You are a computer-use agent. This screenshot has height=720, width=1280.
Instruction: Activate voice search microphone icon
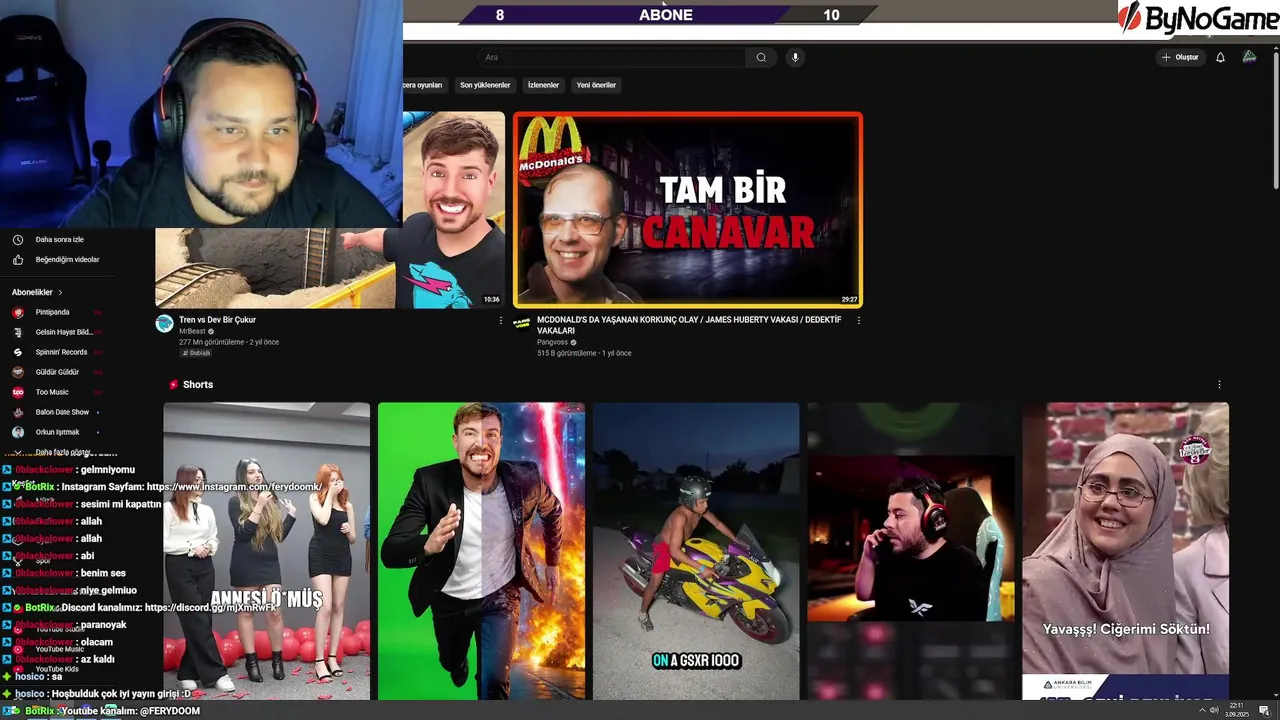click(795, 57)
